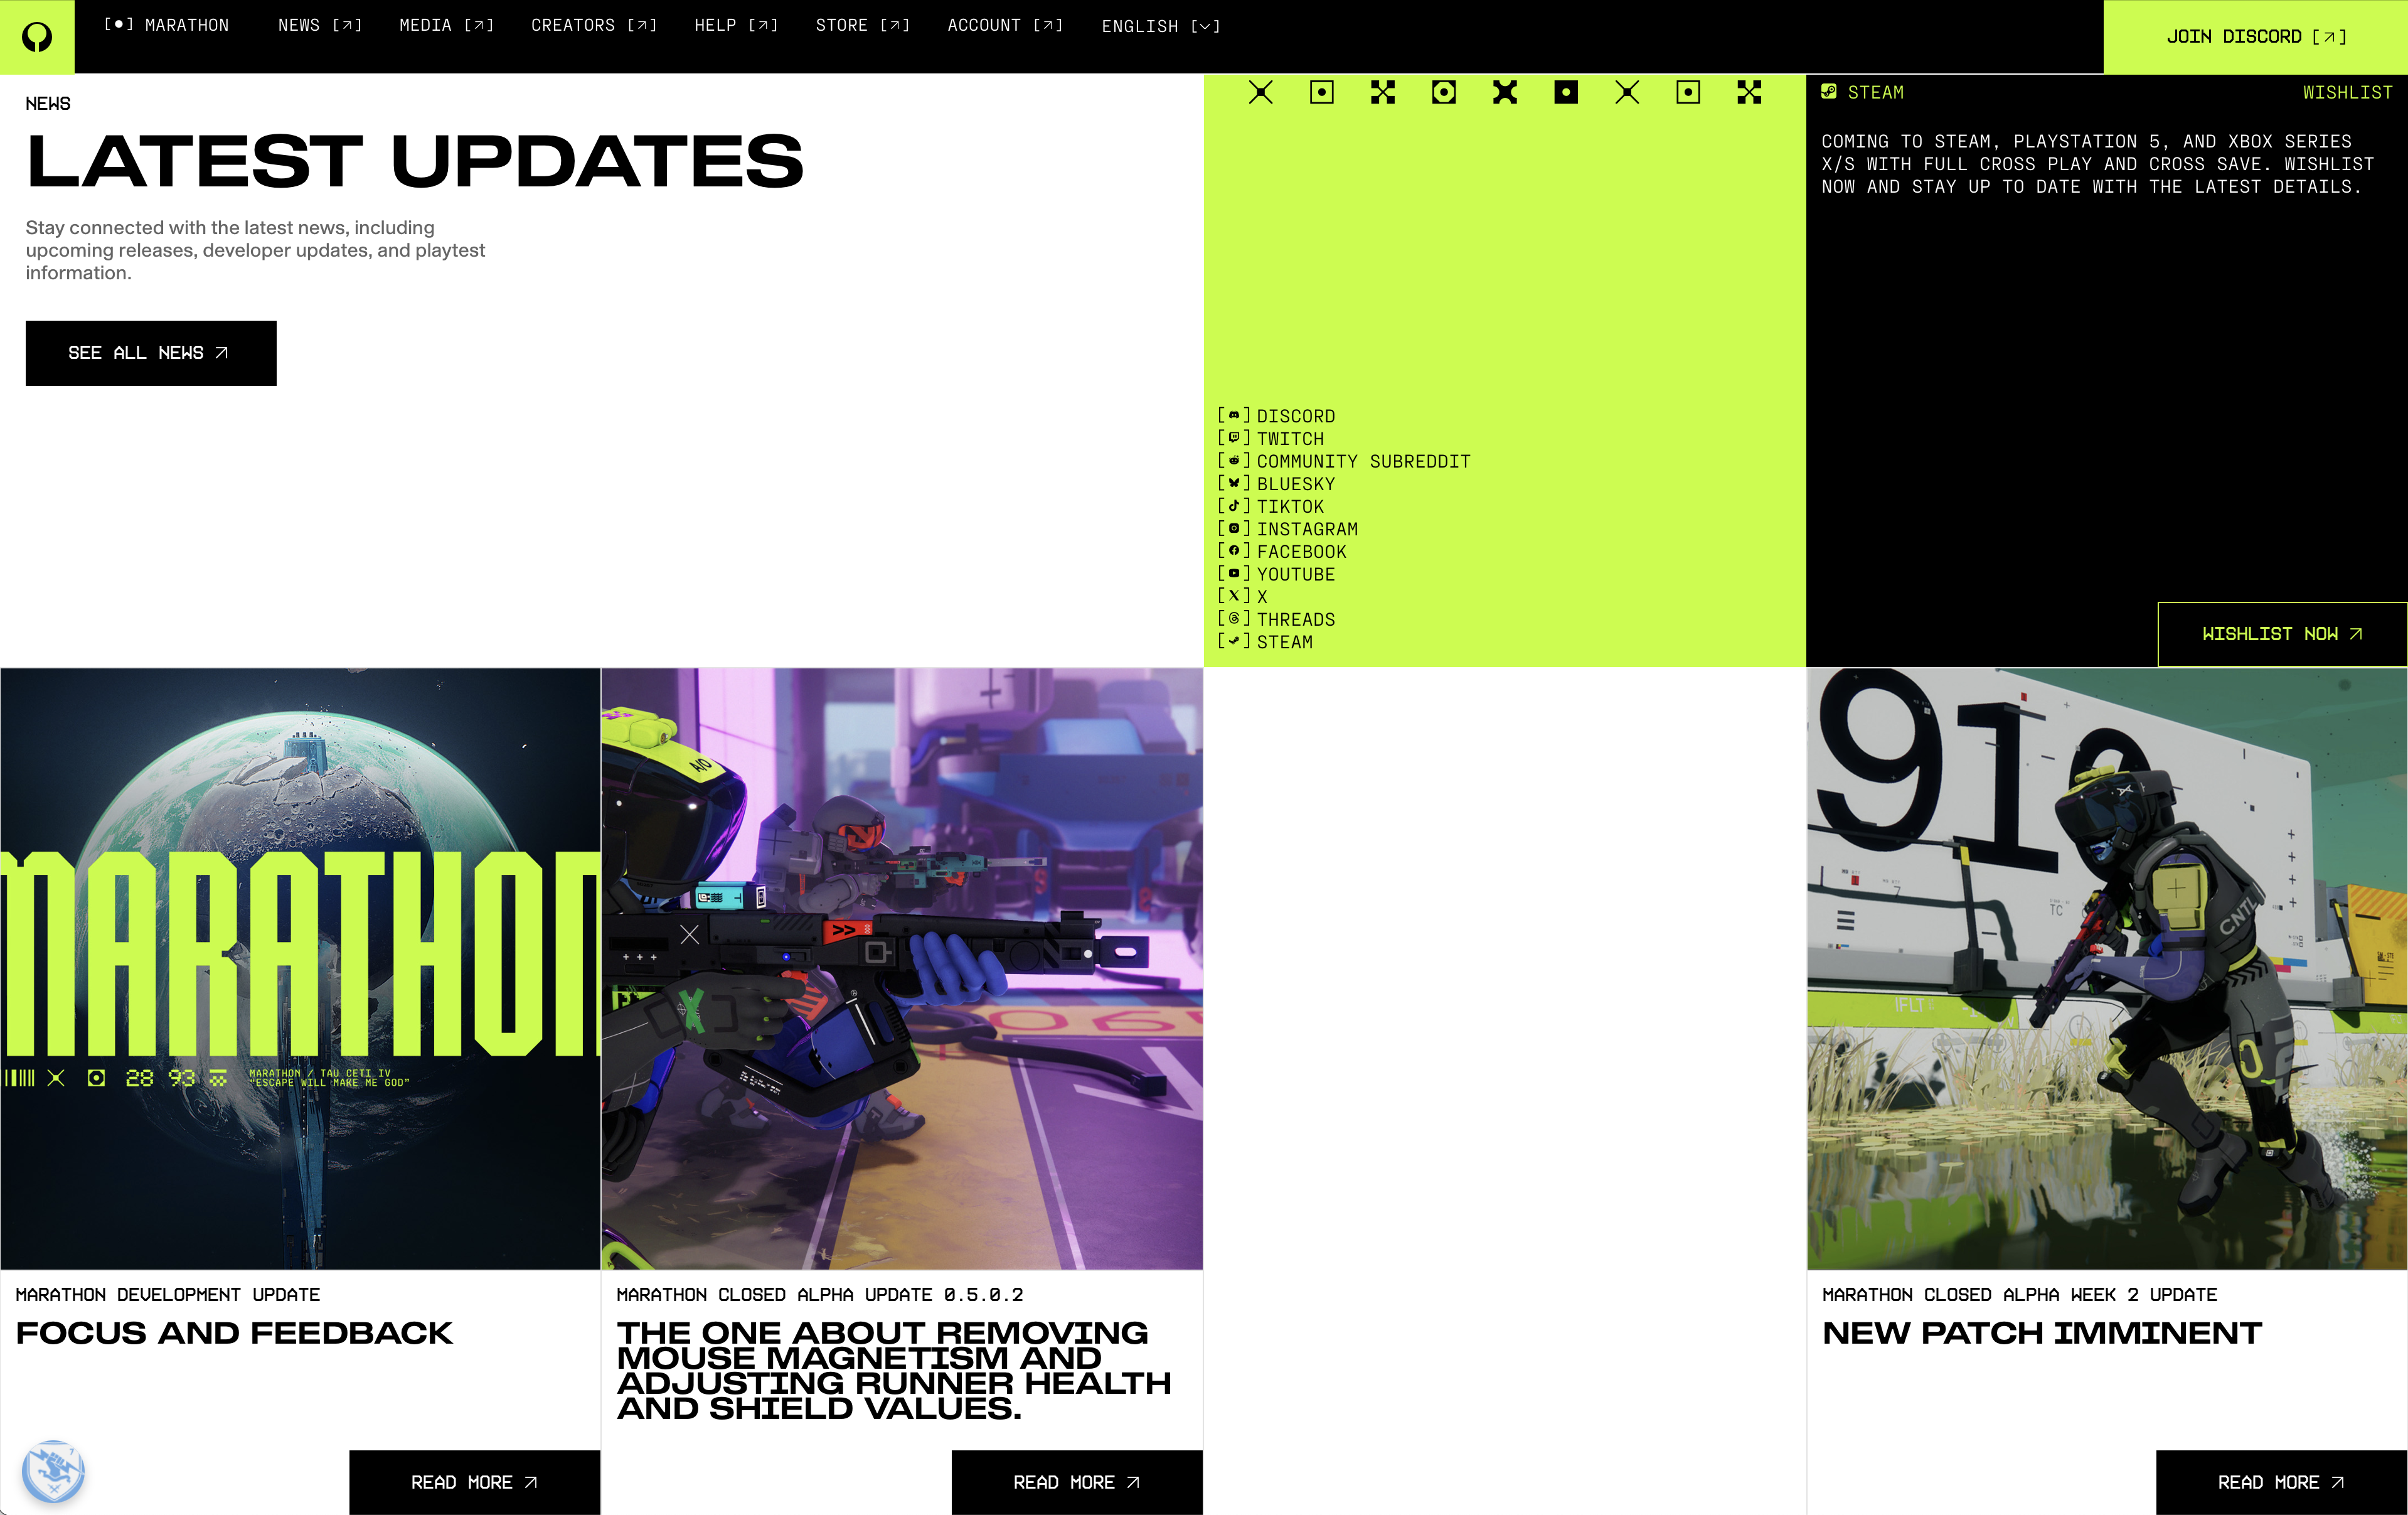
Task: Open the Creators navigation link
Action: pyautogui.click(x=593, y=25)
